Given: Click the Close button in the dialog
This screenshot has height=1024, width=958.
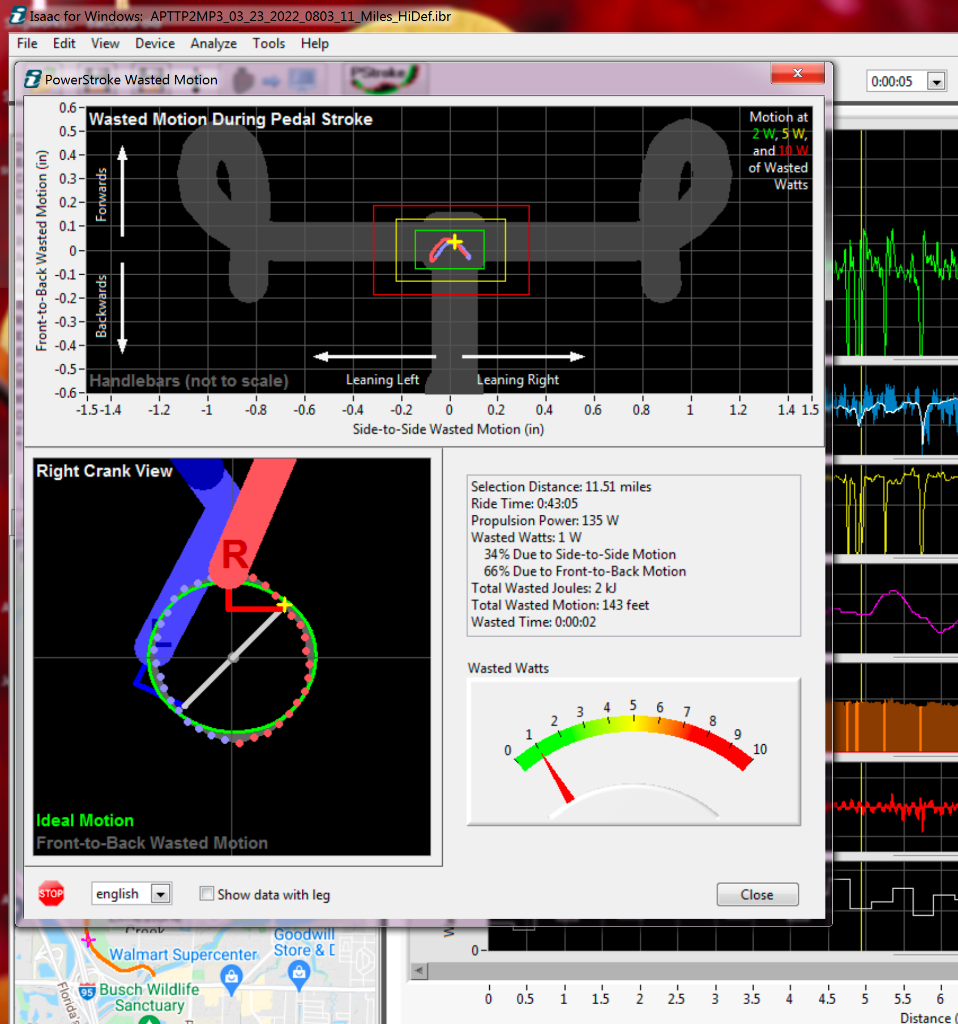Looking at the screenshot, I should tap(757, 894).
